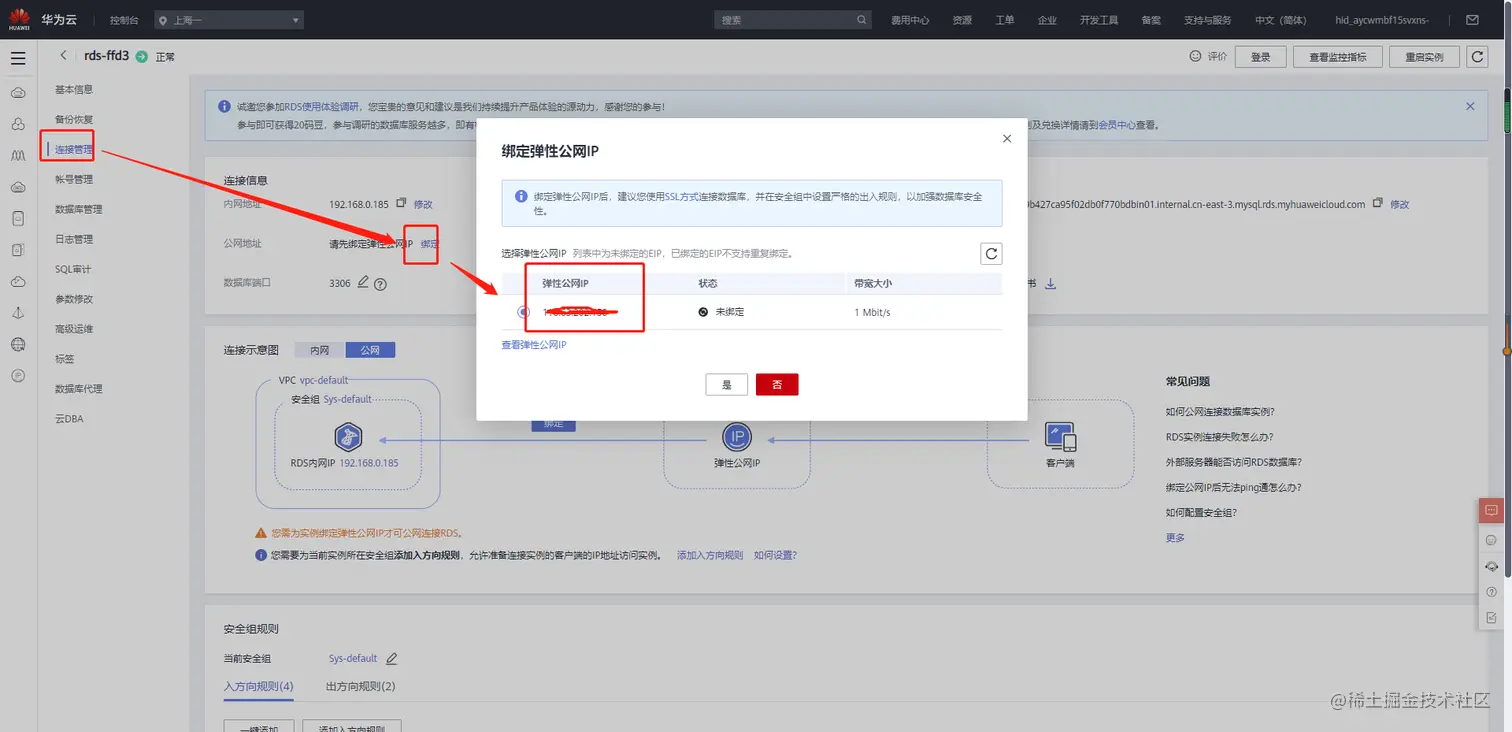Open the 工单 menu in top bar
Image resolution: width=1512 pixels, height=732 pixels.
pyautogui.click(x=1005, y=19)
